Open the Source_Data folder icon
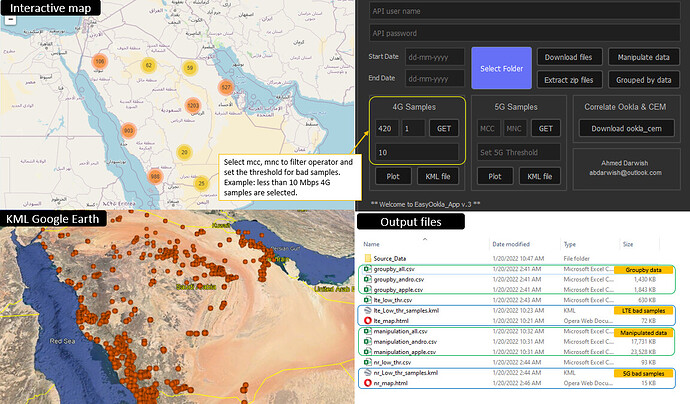This screenshot has width=690, height=404. [368, 258]
